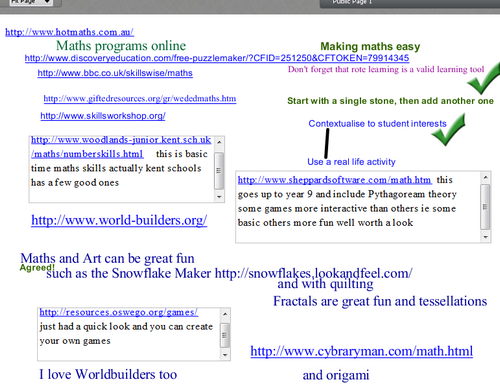The height and width of the screenshot is (390, 500).
Task: Select the black line under Contextualise
Action: (x=327, y=144)
